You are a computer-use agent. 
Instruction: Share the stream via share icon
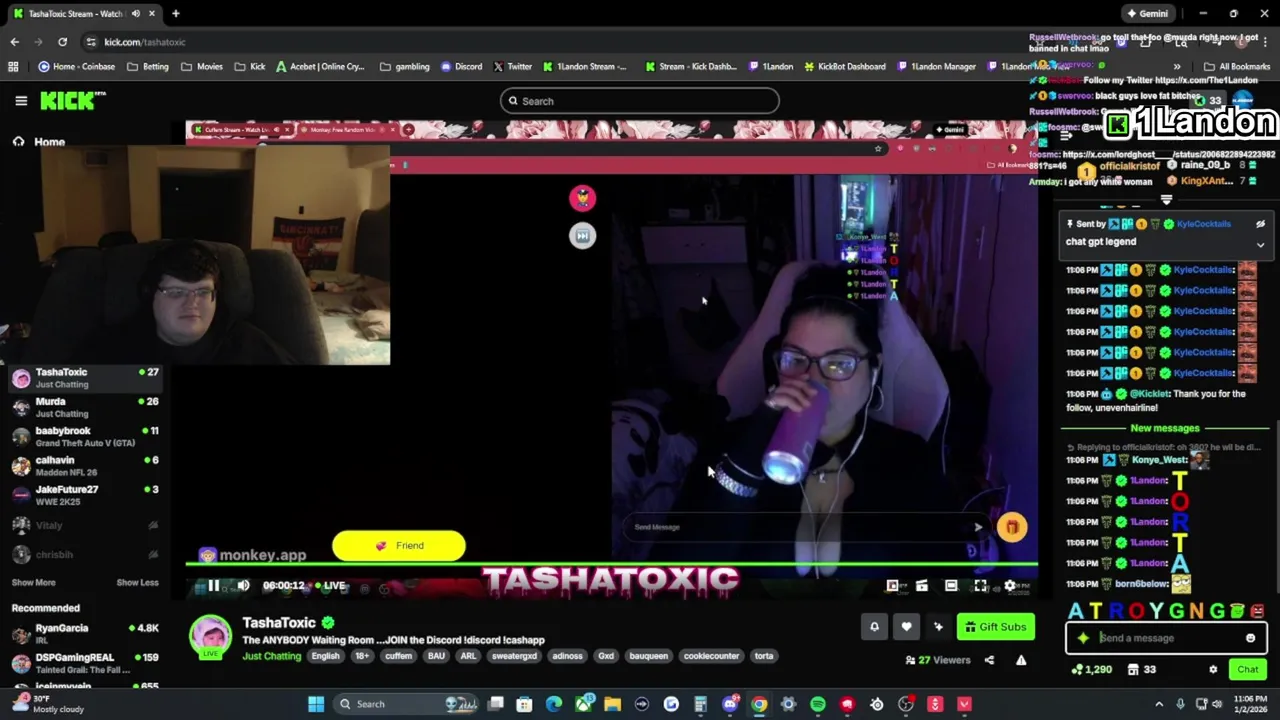tap(989, 660)
